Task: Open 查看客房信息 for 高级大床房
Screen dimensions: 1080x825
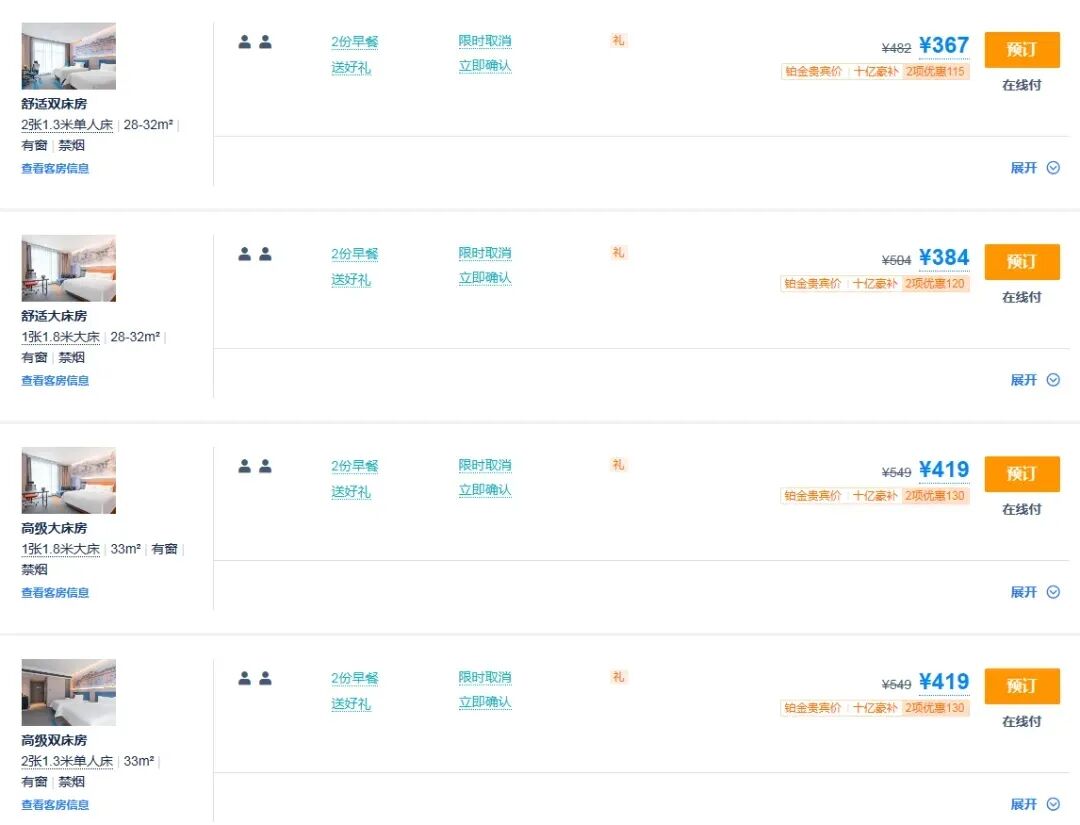Action: (x=55, y=593)
